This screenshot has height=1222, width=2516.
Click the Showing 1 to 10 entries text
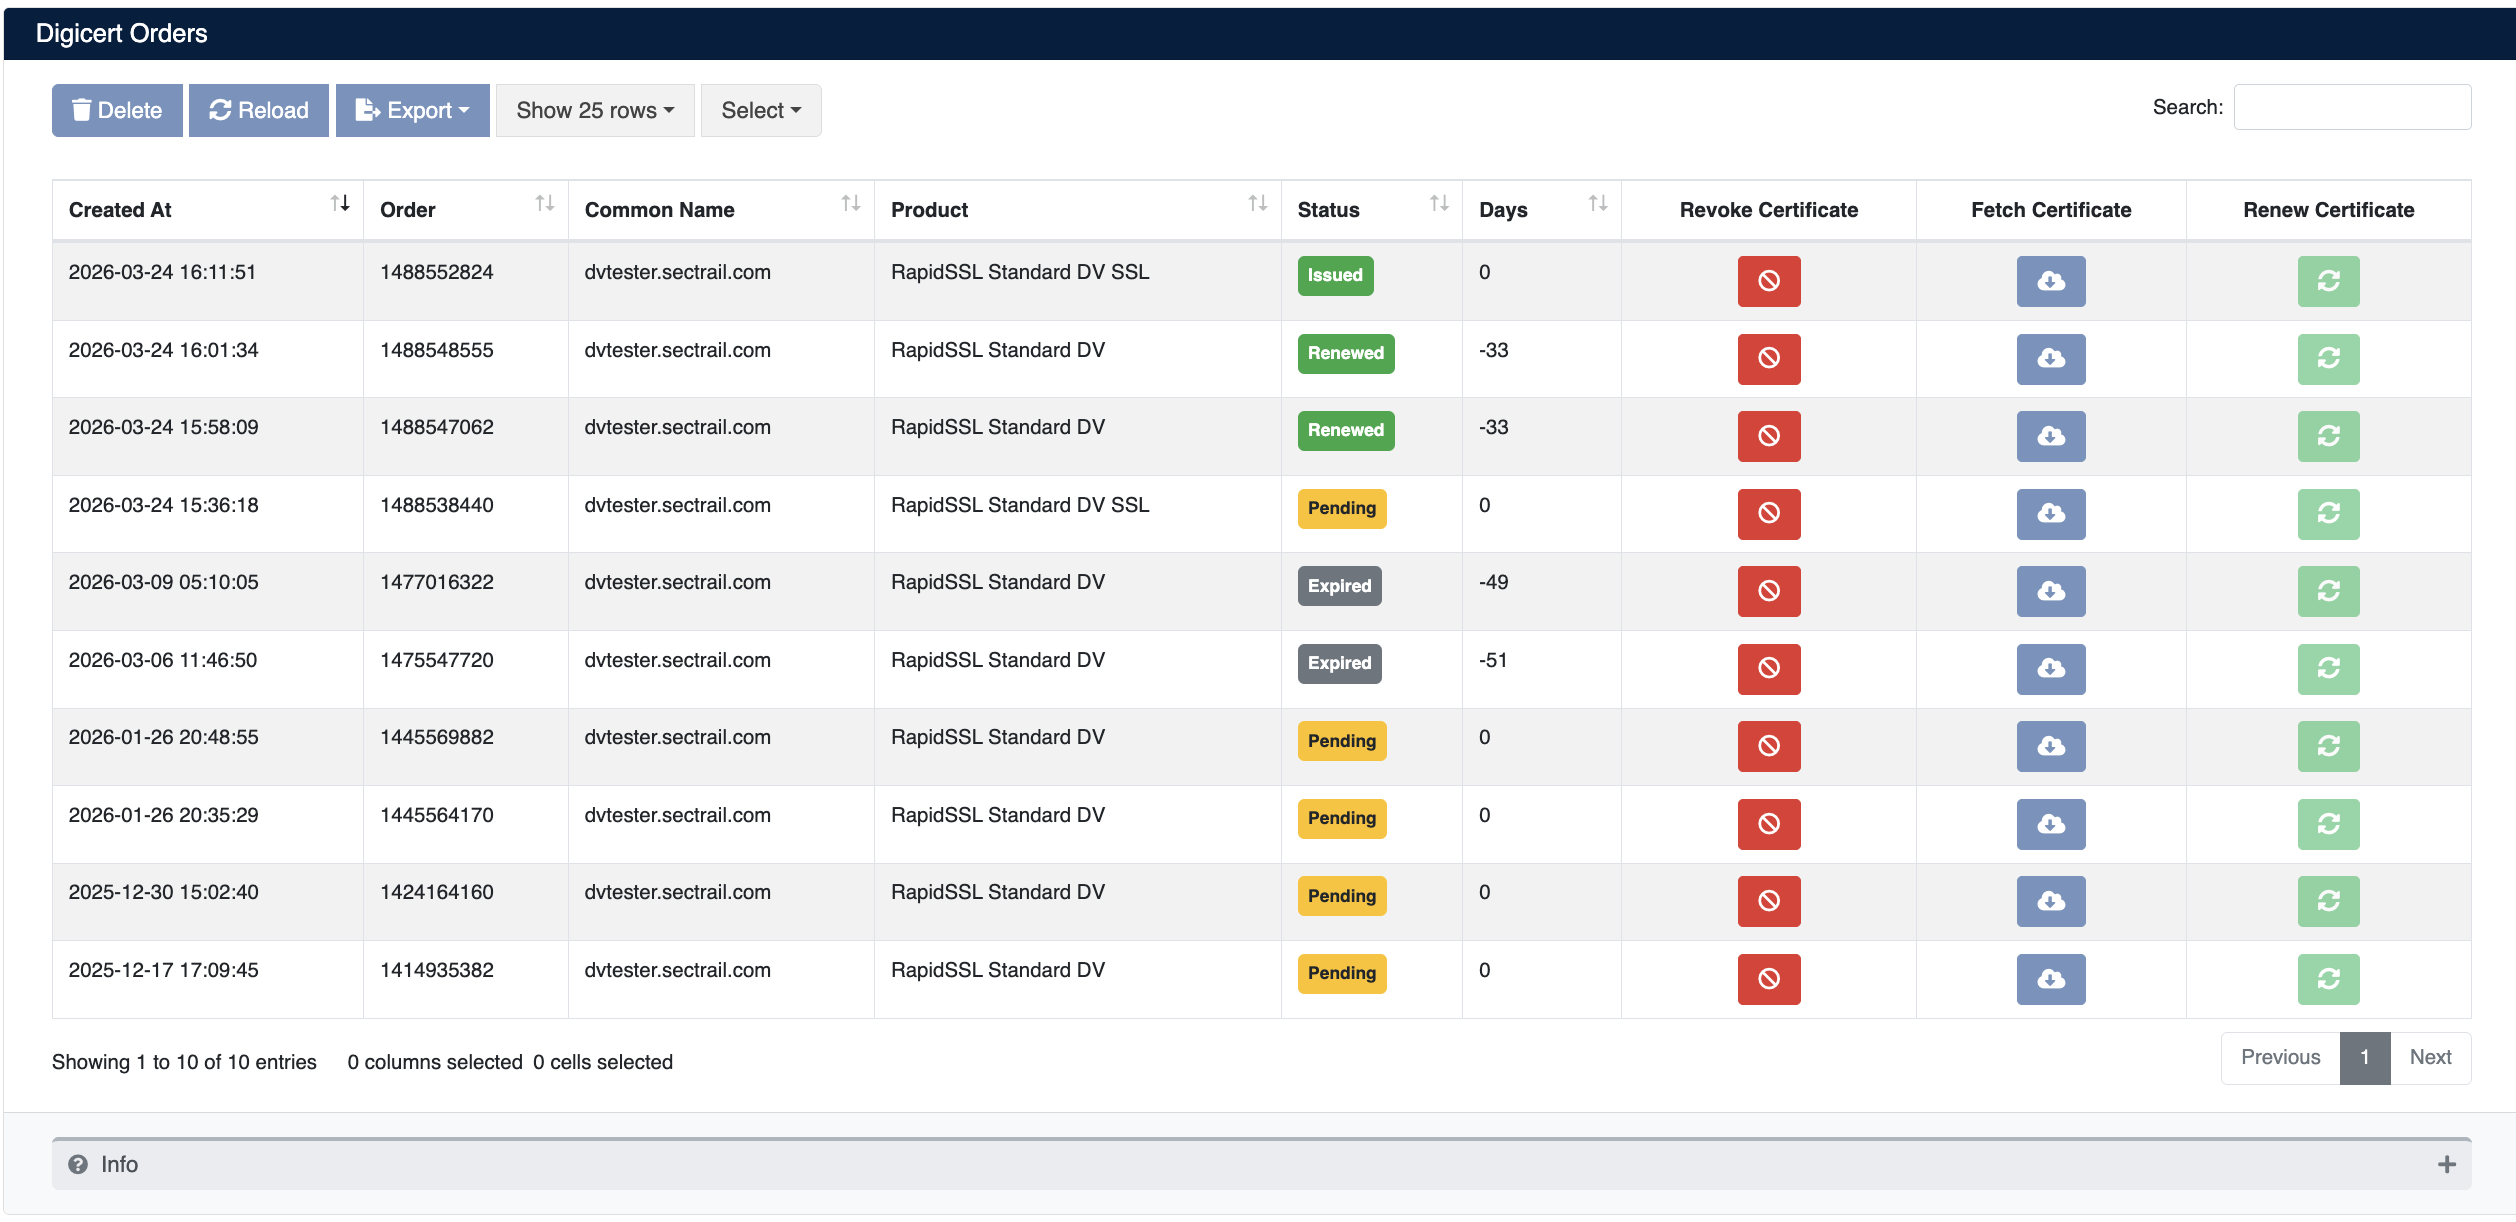pyautogui.click(x=184, y=1062)
